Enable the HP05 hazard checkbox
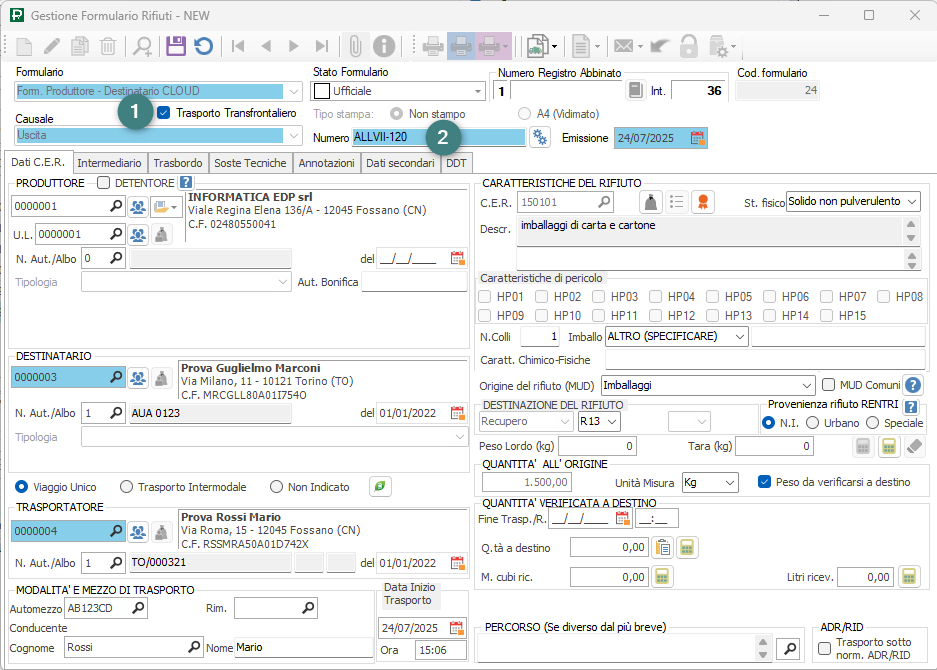This screenshot has height=670, width=937. (x=713, y=297)
